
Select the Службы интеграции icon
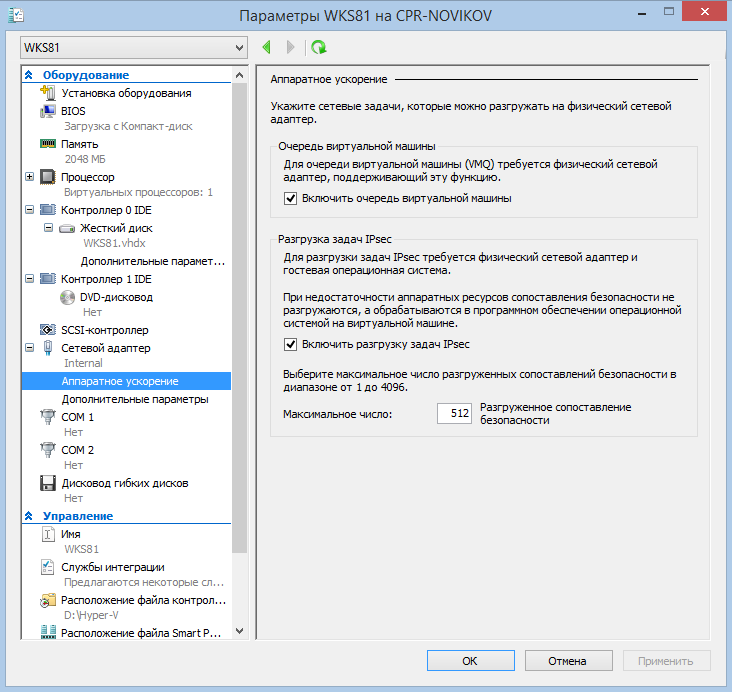pos(48,568)
